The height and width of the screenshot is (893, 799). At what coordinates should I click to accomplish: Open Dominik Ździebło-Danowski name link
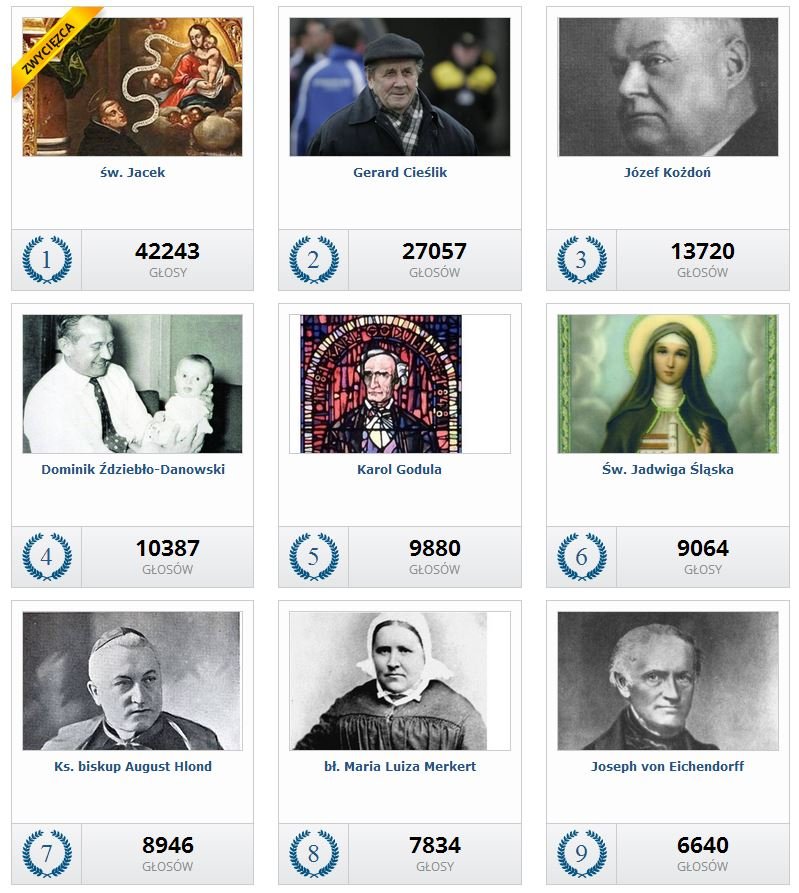[133, 469]
